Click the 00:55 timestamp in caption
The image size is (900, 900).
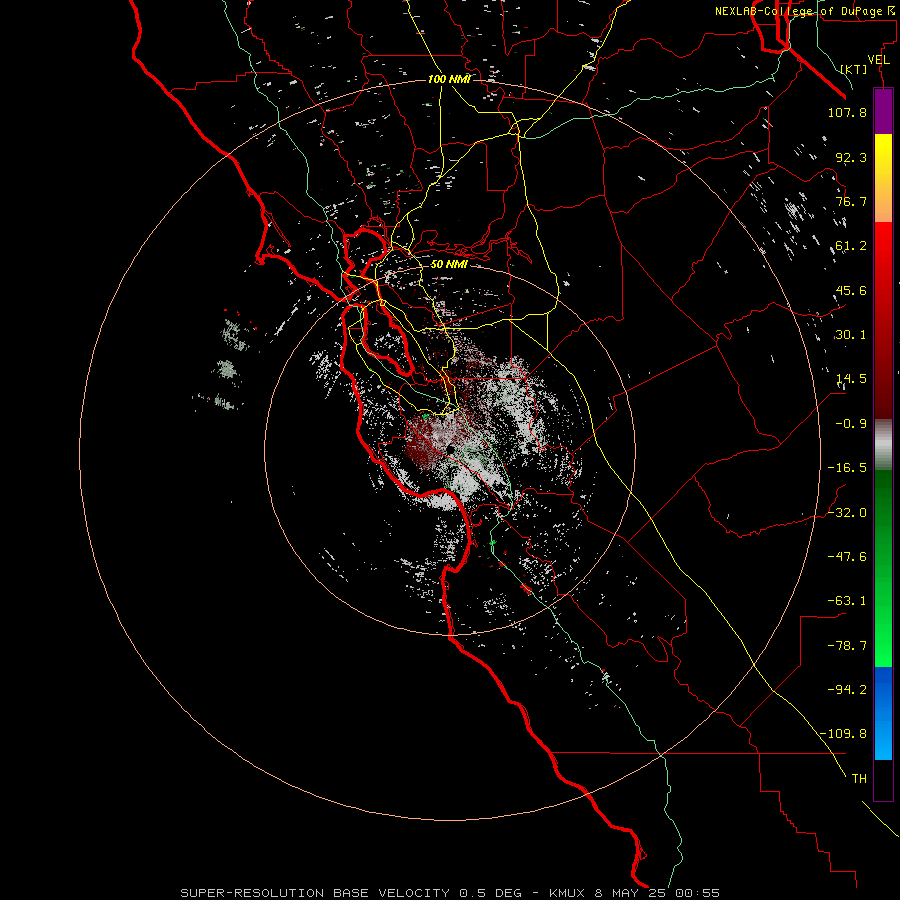[697, 893]
